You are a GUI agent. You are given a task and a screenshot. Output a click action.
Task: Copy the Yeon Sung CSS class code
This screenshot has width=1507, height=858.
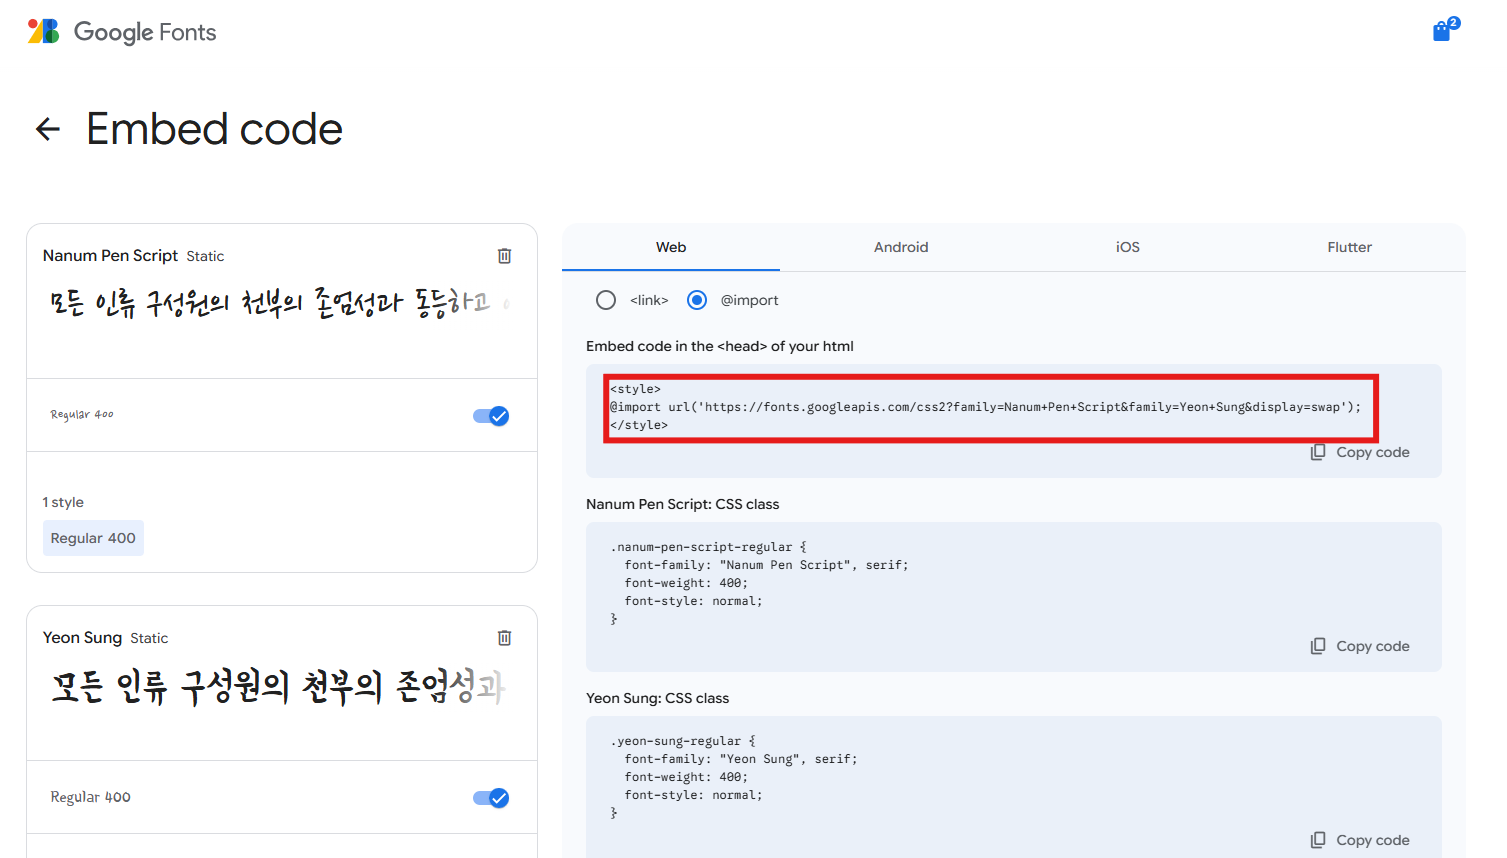(x=1360, y=840)
